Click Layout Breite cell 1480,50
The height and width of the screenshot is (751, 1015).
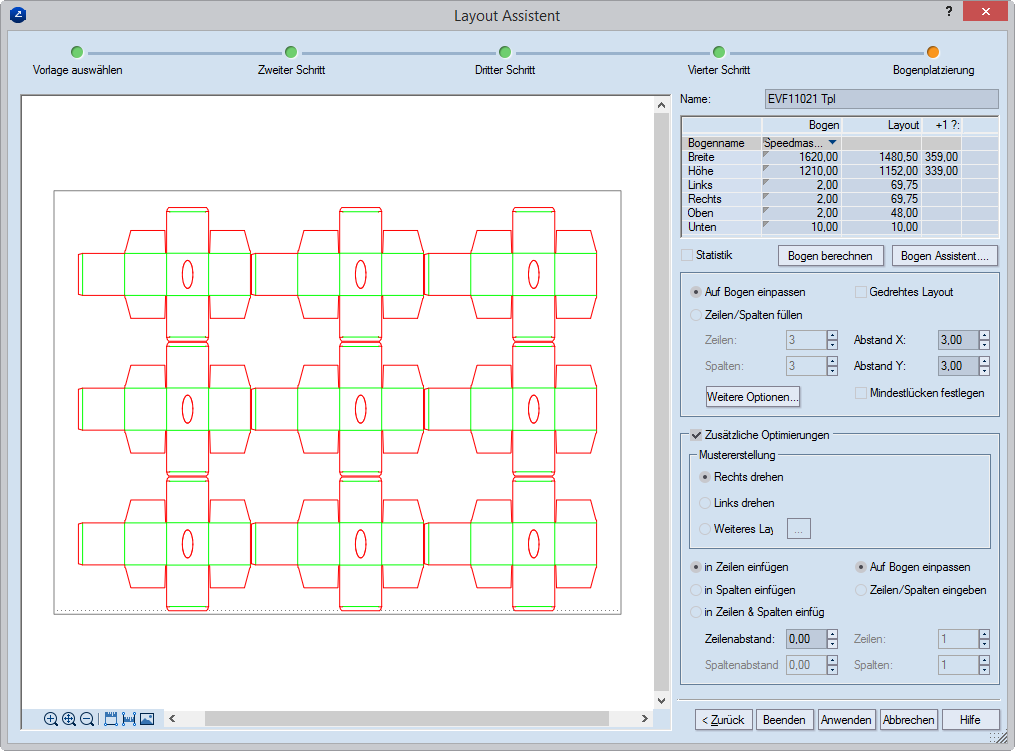[882, 157]
